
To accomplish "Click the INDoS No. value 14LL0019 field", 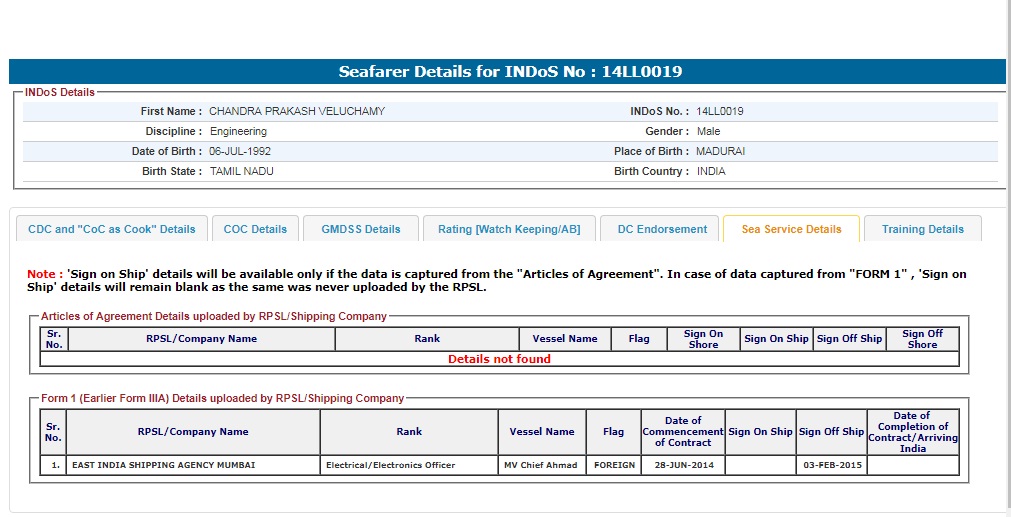I will [719, 112].
